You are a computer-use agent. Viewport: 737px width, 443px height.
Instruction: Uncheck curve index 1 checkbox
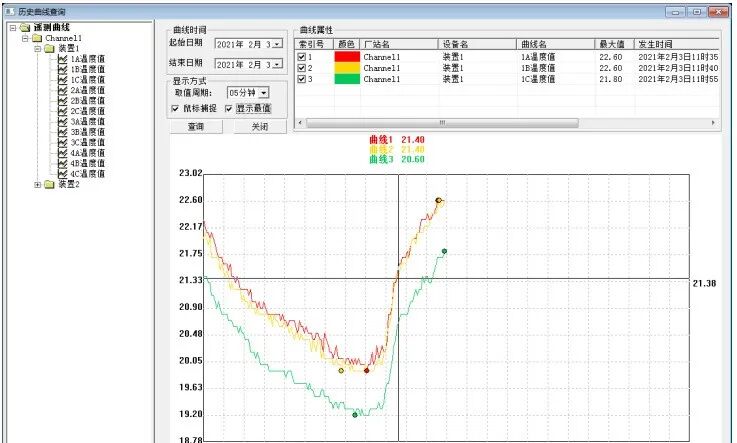[x=302, y=56]
